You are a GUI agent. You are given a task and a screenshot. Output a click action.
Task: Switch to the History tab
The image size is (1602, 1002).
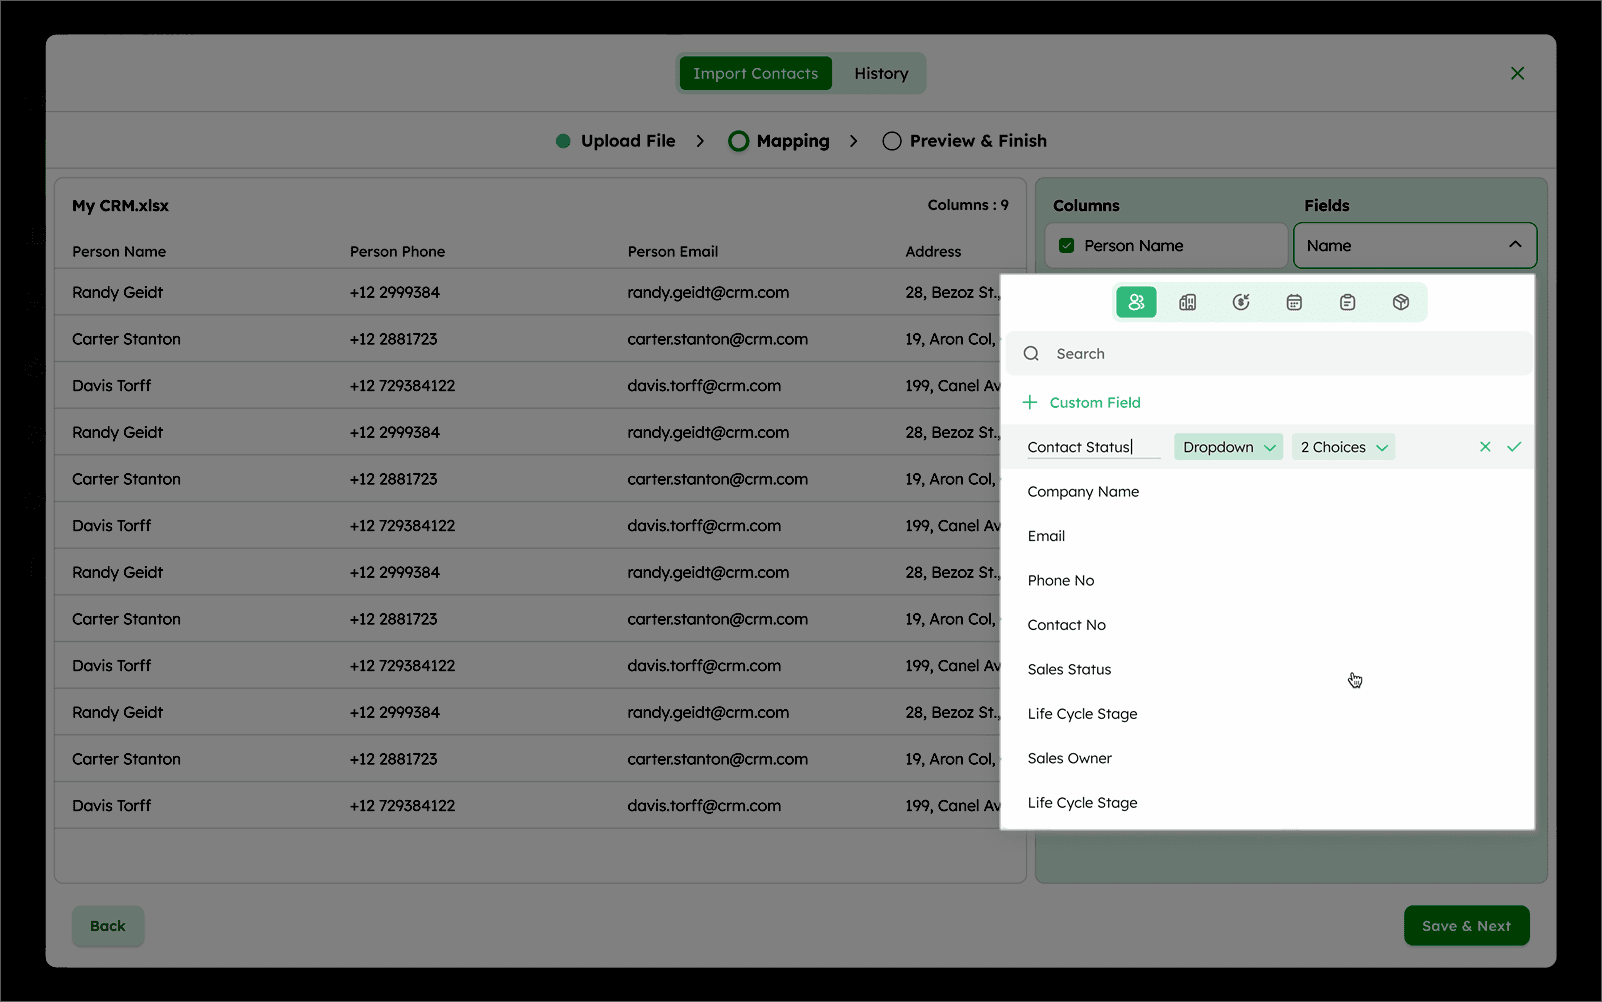(881, 74)
